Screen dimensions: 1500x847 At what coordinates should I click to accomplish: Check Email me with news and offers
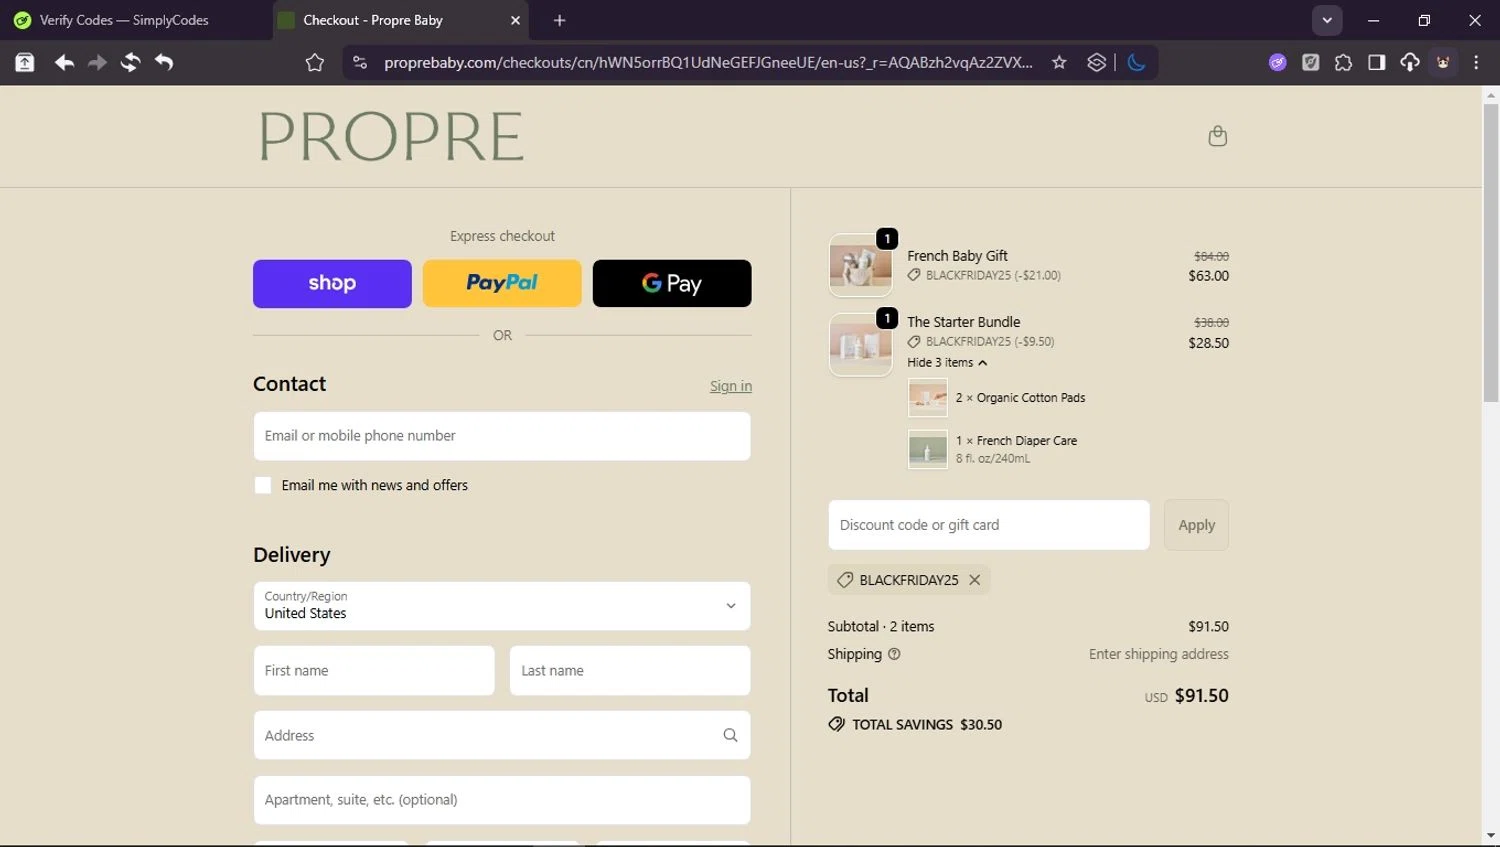point(263,485)
